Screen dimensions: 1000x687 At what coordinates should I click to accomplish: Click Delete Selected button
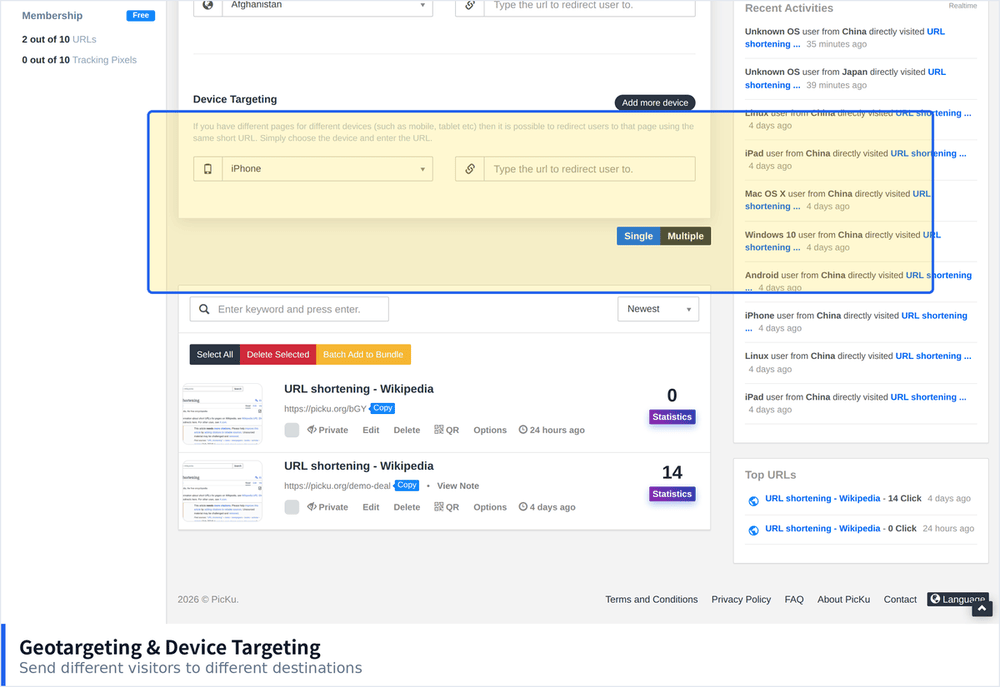[278, 355]
